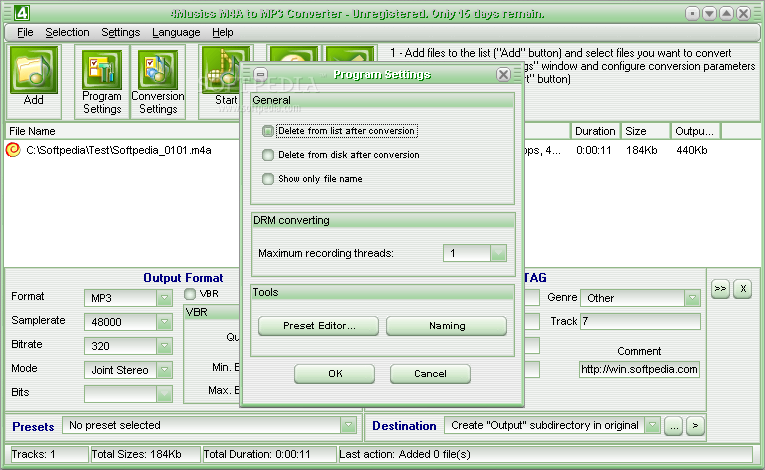The height and width of the screenshot is (470, 765).
Task: Enable Delete from list after conversion
Action: tap(267, 131)
